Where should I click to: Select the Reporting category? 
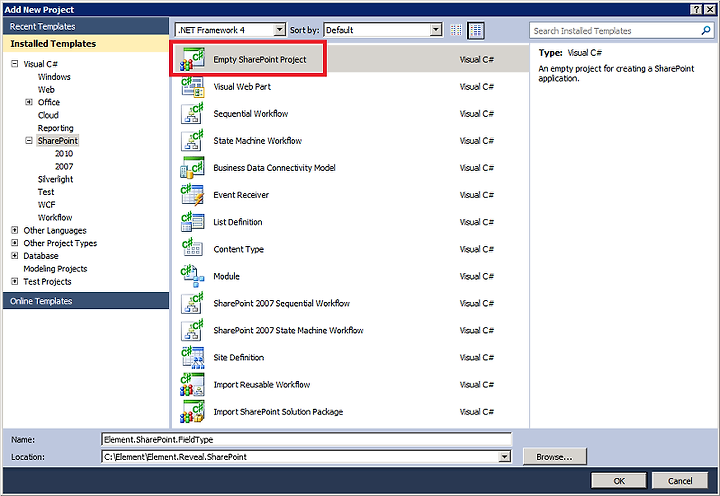(x=56, y=128)
